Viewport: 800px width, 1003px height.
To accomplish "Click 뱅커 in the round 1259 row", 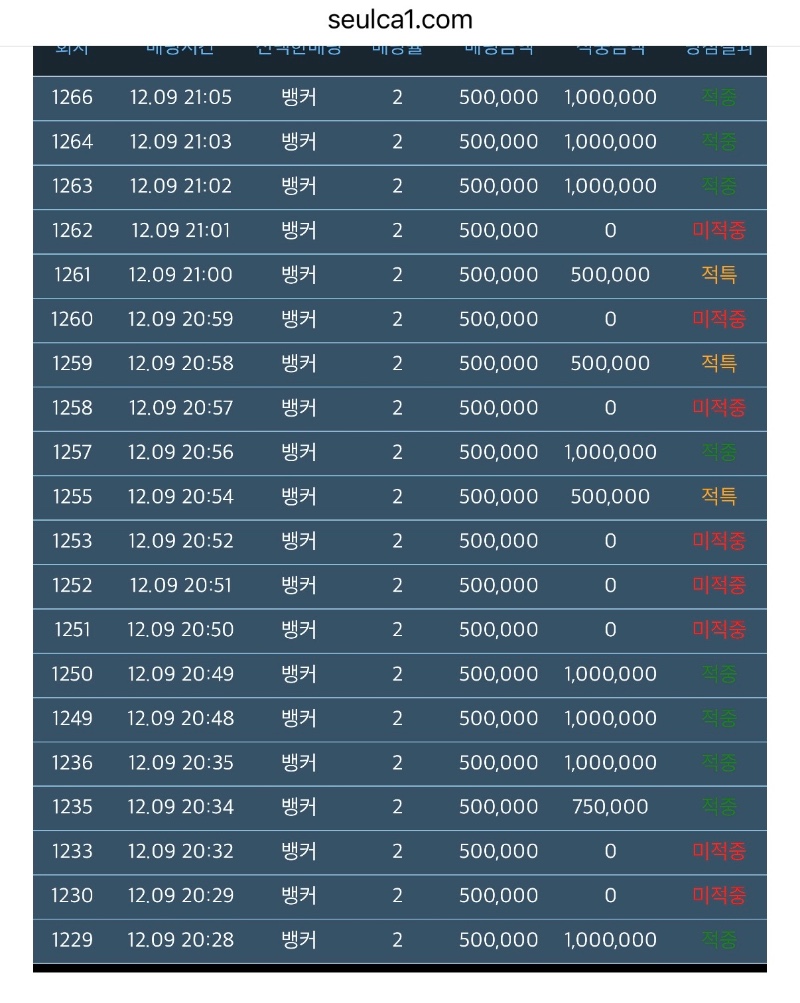I will [299, 364].
